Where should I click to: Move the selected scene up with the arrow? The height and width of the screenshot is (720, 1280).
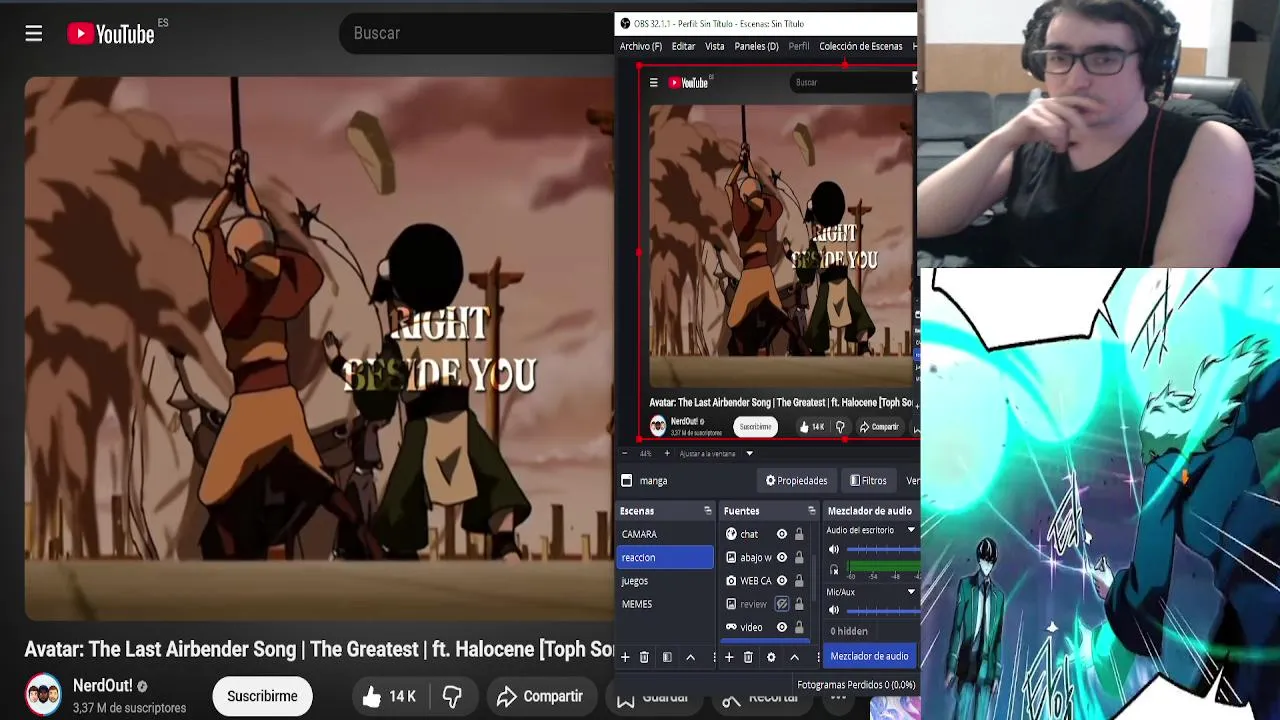tap(690, 657)
